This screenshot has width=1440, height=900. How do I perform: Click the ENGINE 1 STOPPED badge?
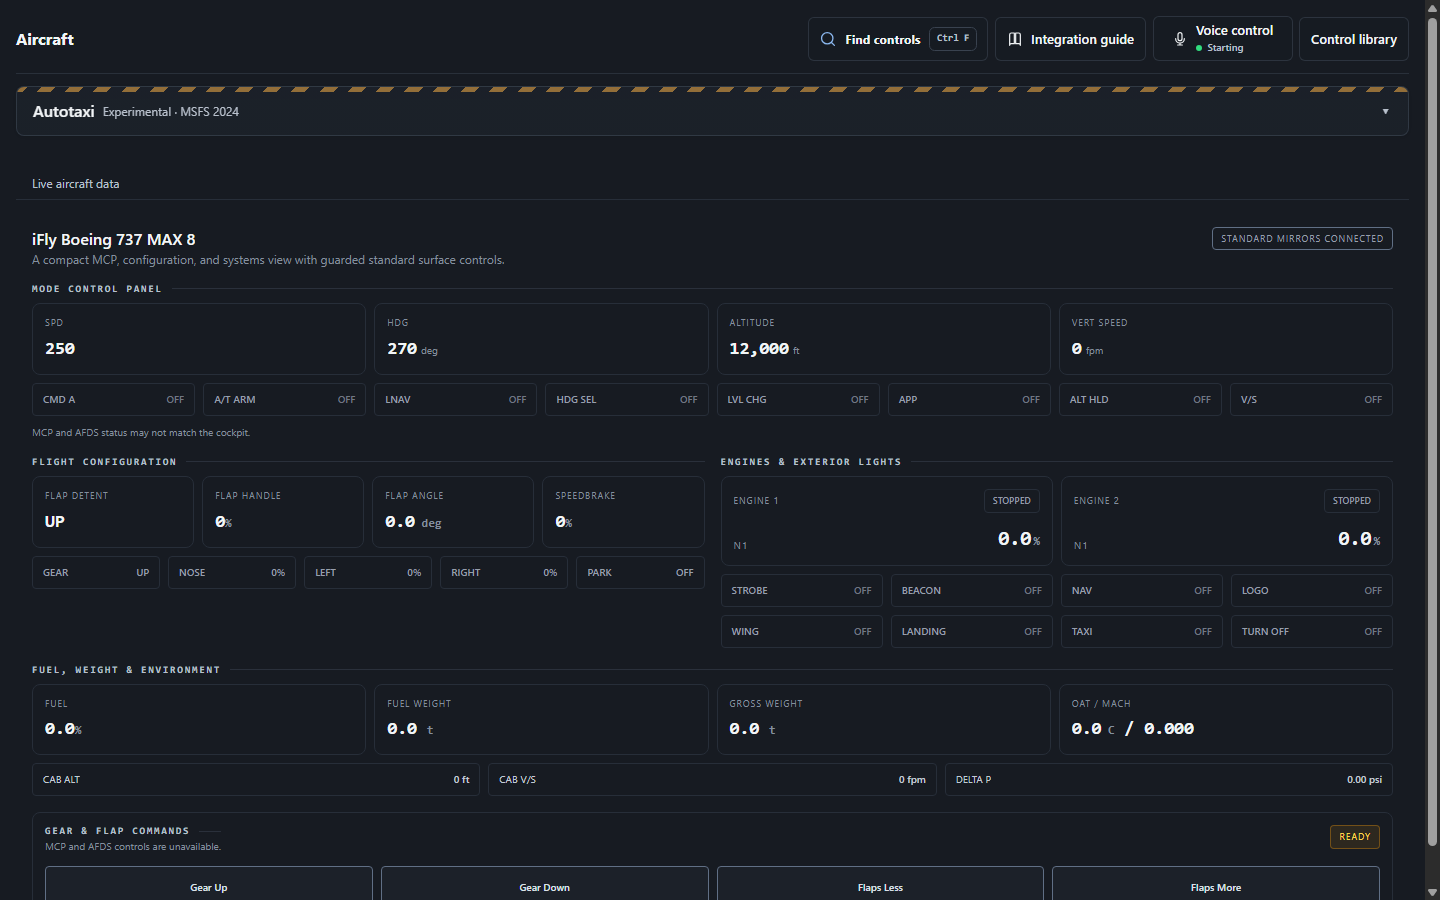pos(1011,501)
